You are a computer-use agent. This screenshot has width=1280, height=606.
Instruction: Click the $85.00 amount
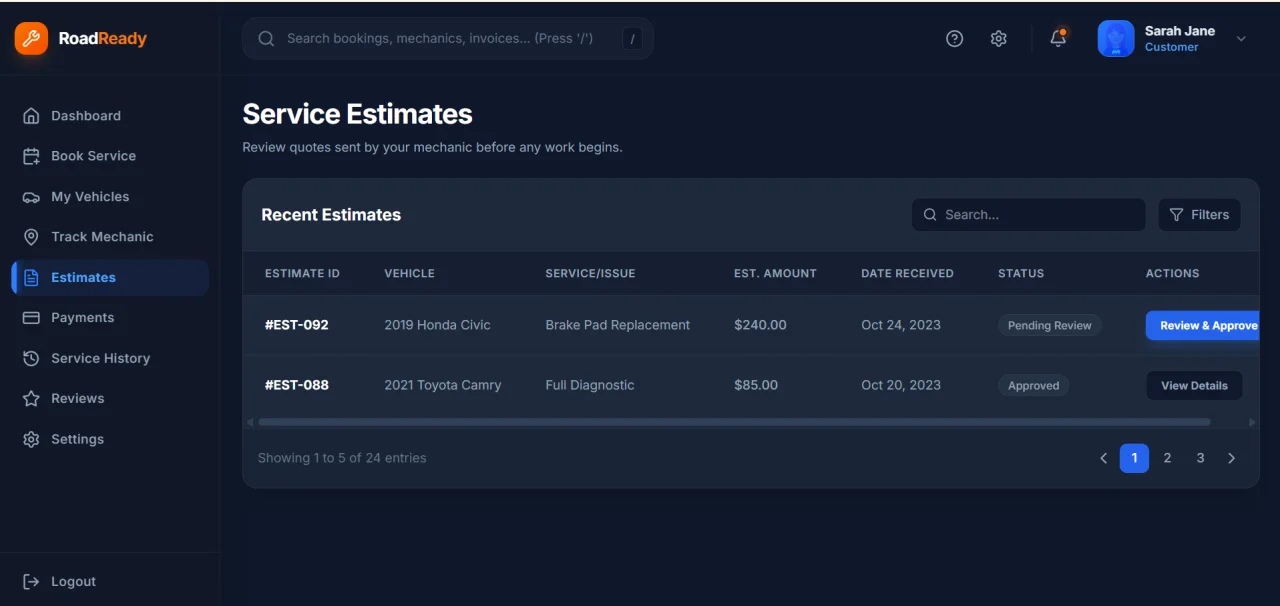(x=756, y=385)
